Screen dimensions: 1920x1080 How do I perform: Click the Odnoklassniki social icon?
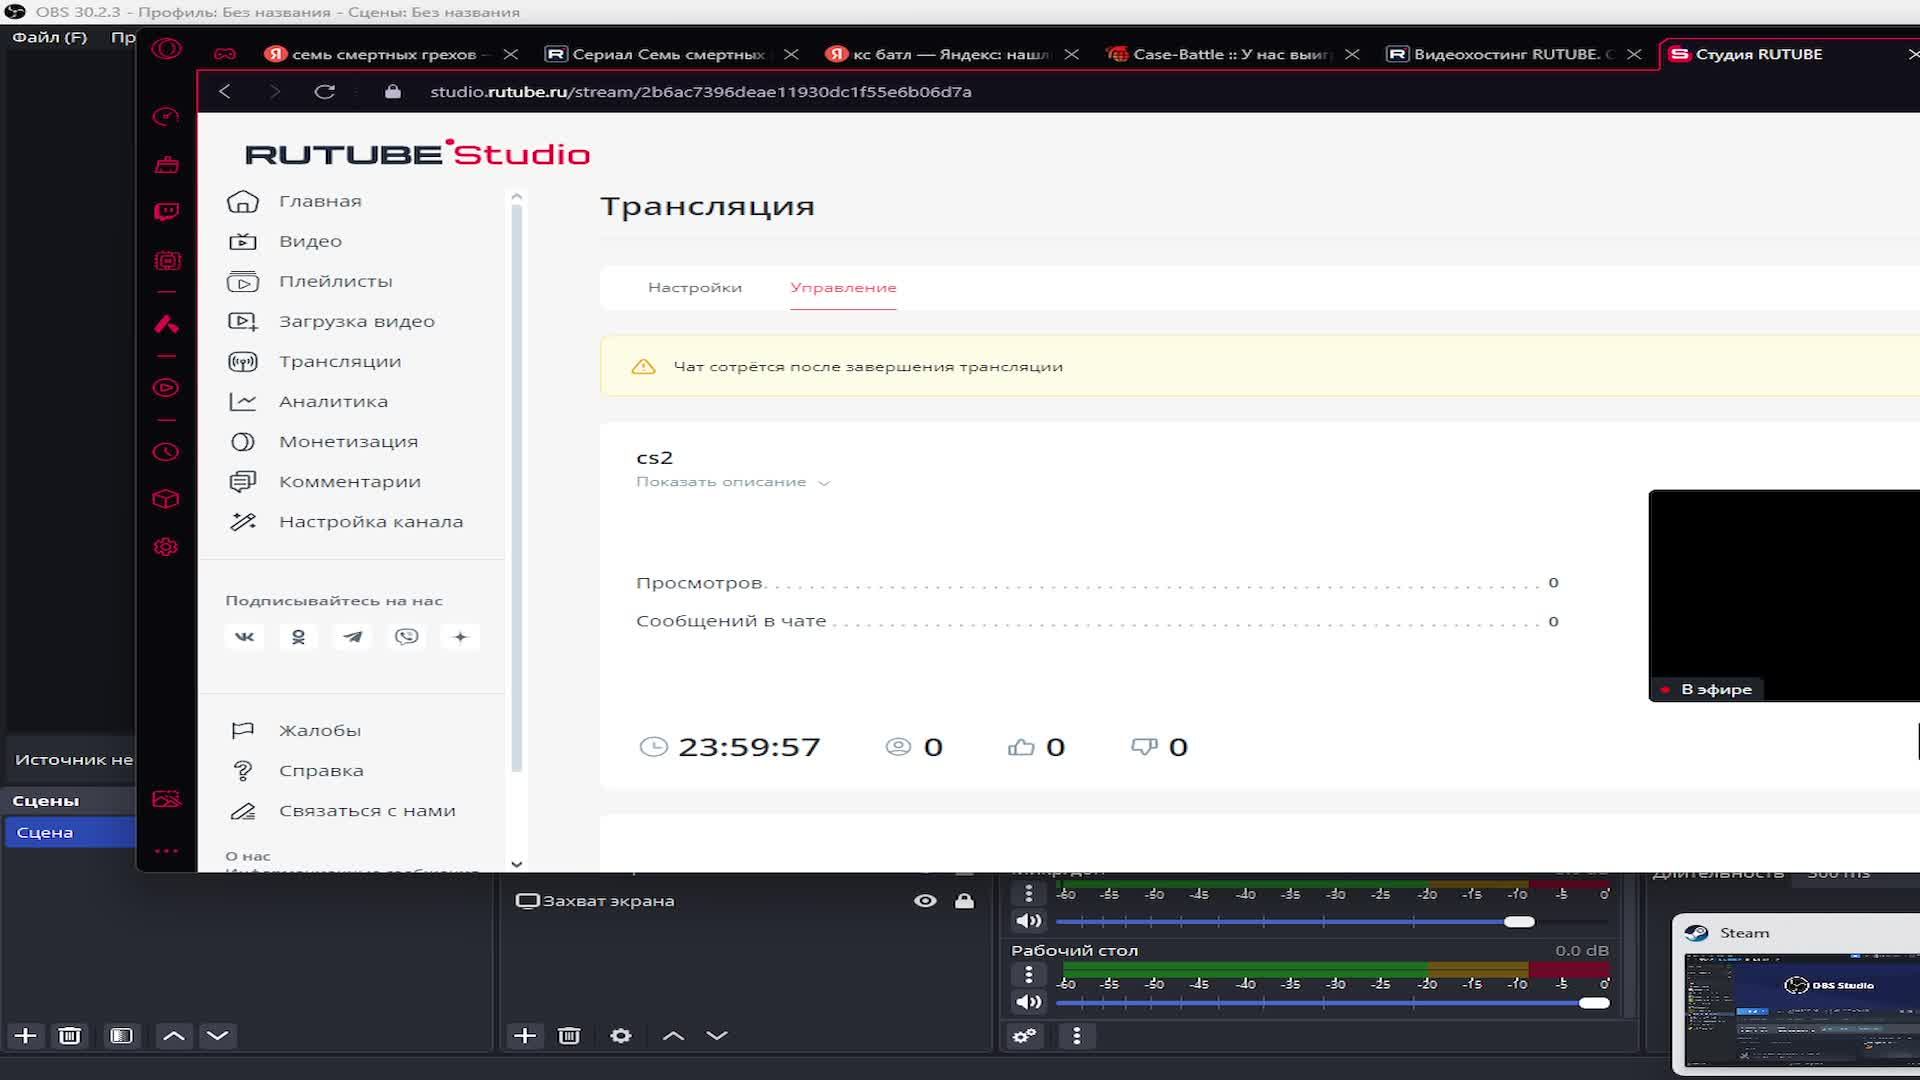(x=298, y=637)
